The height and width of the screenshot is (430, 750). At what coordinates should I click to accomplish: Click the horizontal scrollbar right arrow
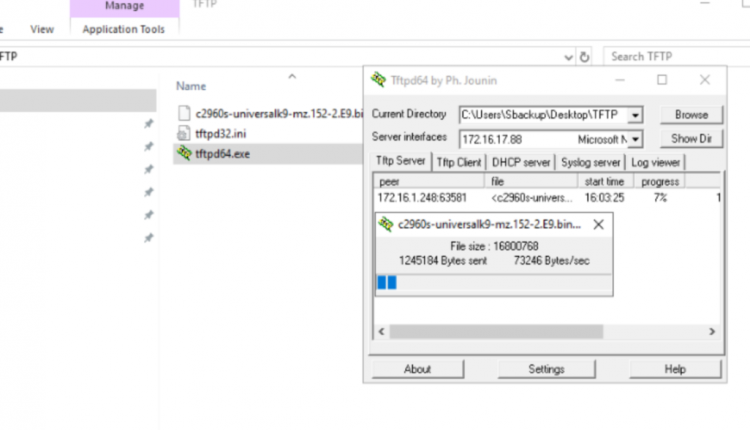tap(712, 331)
